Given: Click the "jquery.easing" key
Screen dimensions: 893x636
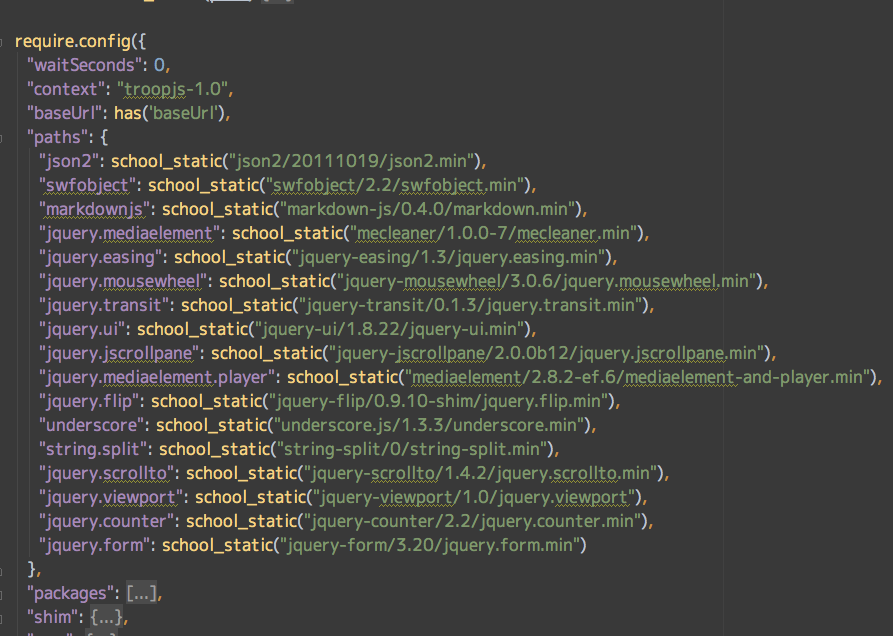Looking at the screenshot, I should pyautogui.click(x=100, y=257).
